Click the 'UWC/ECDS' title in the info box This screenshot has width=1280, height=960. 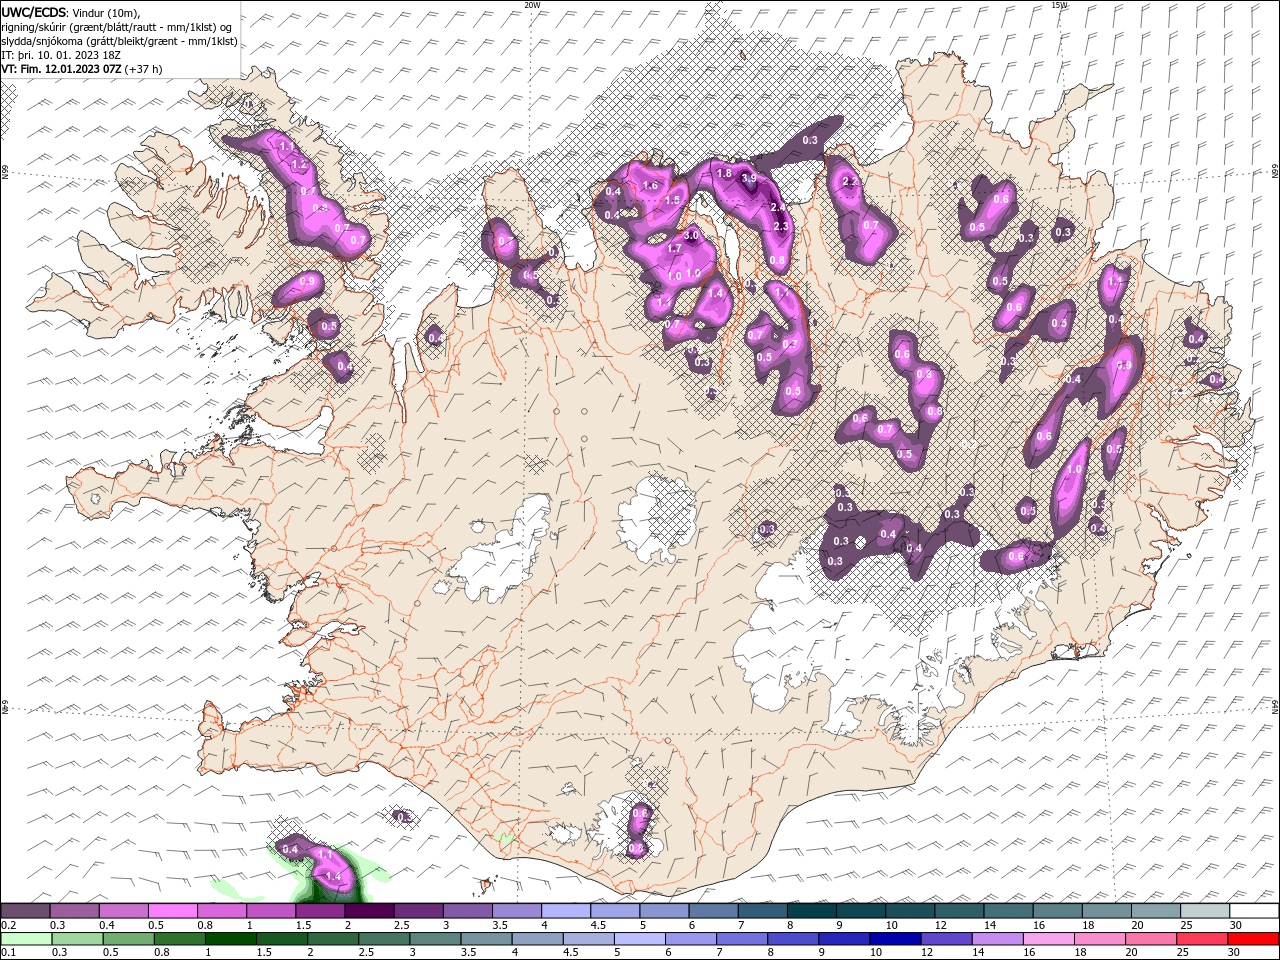pos(34,12)
